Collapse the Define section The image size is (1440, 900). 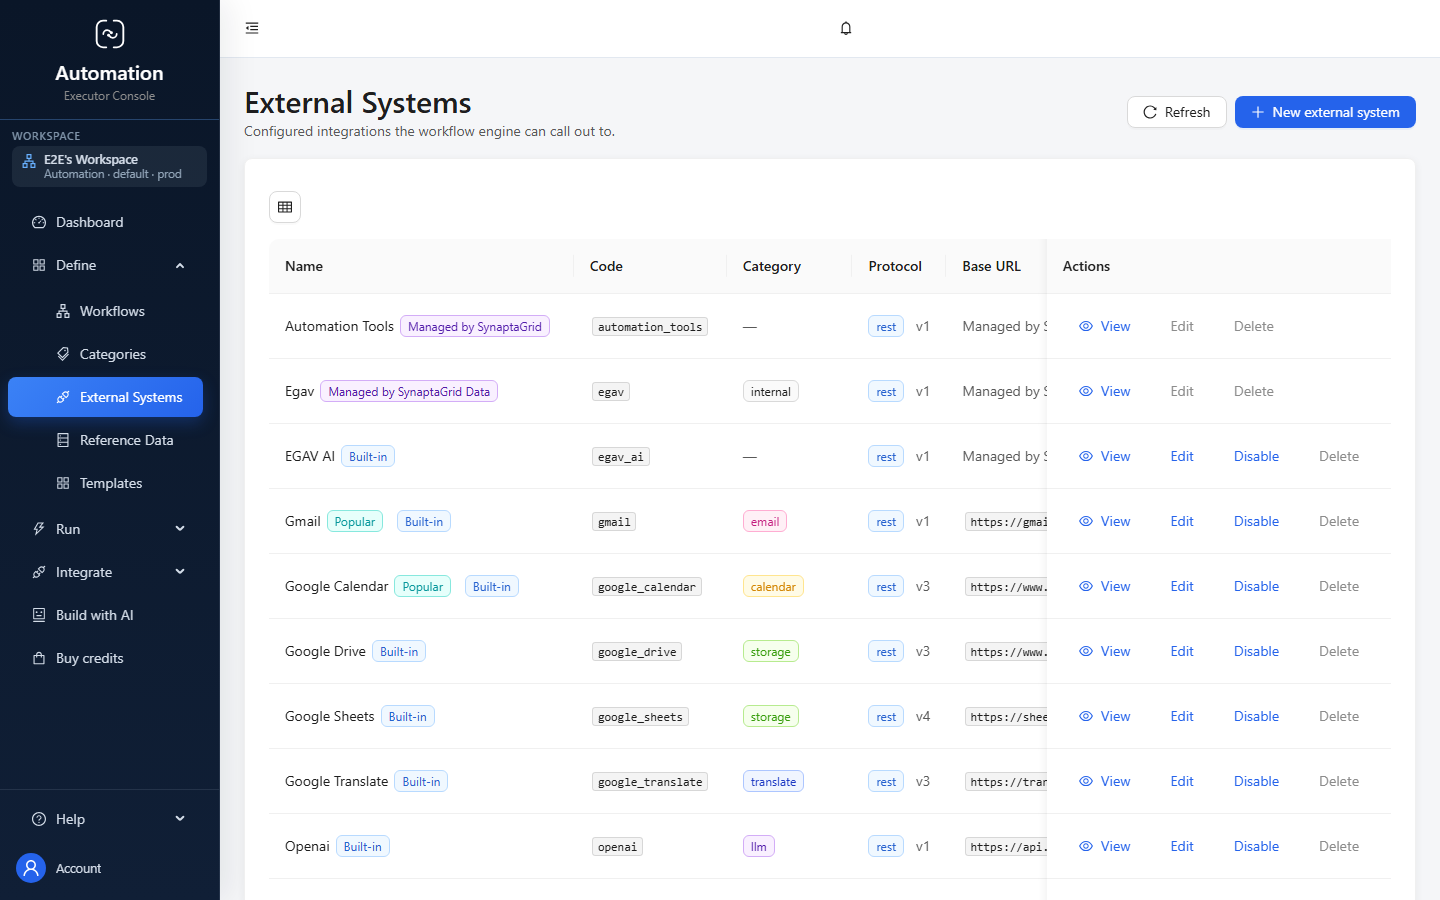point(110,265)
